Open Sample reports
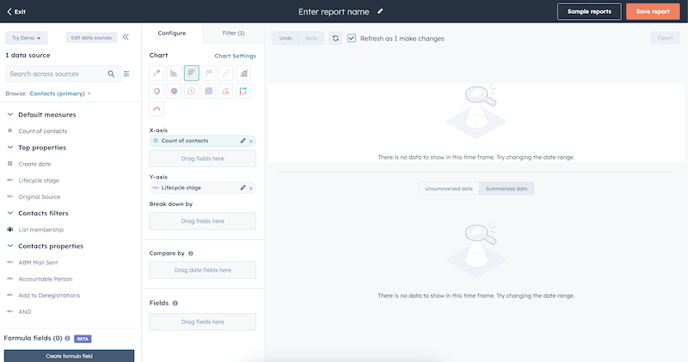Viewport: 688px width, 362px height. [589, 11]
